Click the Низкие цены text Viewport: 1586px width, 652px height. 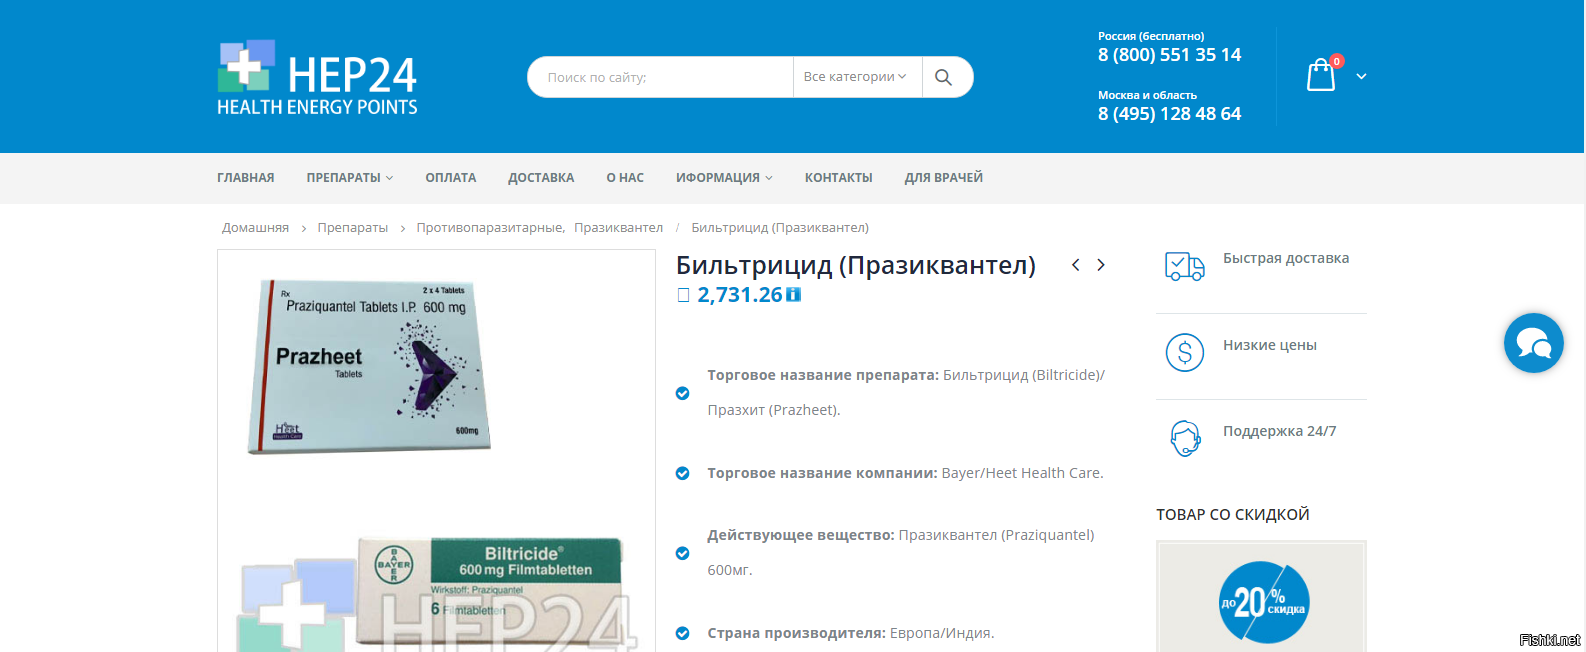[1270, 345]
